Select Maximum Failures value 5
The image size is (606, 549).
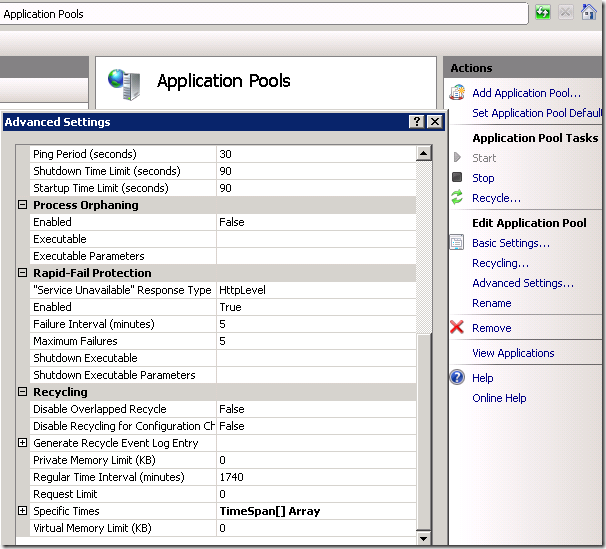(222, 341)
